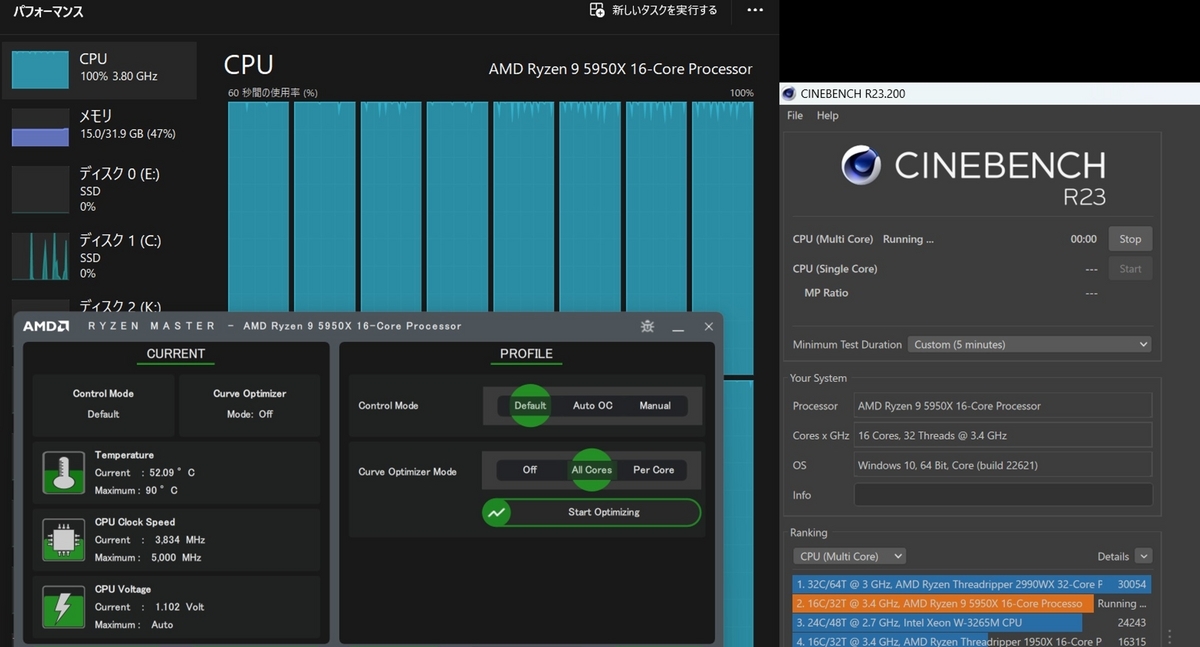Click the Control Mode Default status box
This screenshot has height=647, width=1200.
point(103,404)
